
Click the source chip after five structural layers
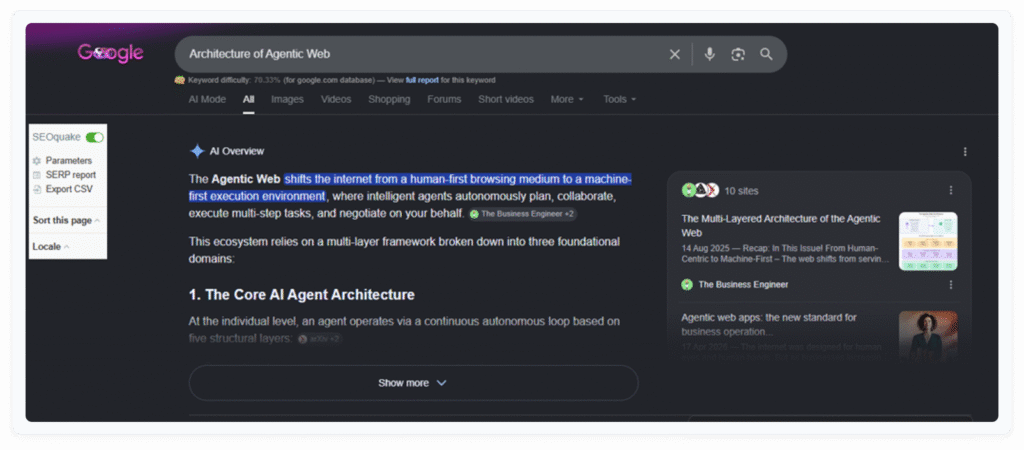coord(319,339)
